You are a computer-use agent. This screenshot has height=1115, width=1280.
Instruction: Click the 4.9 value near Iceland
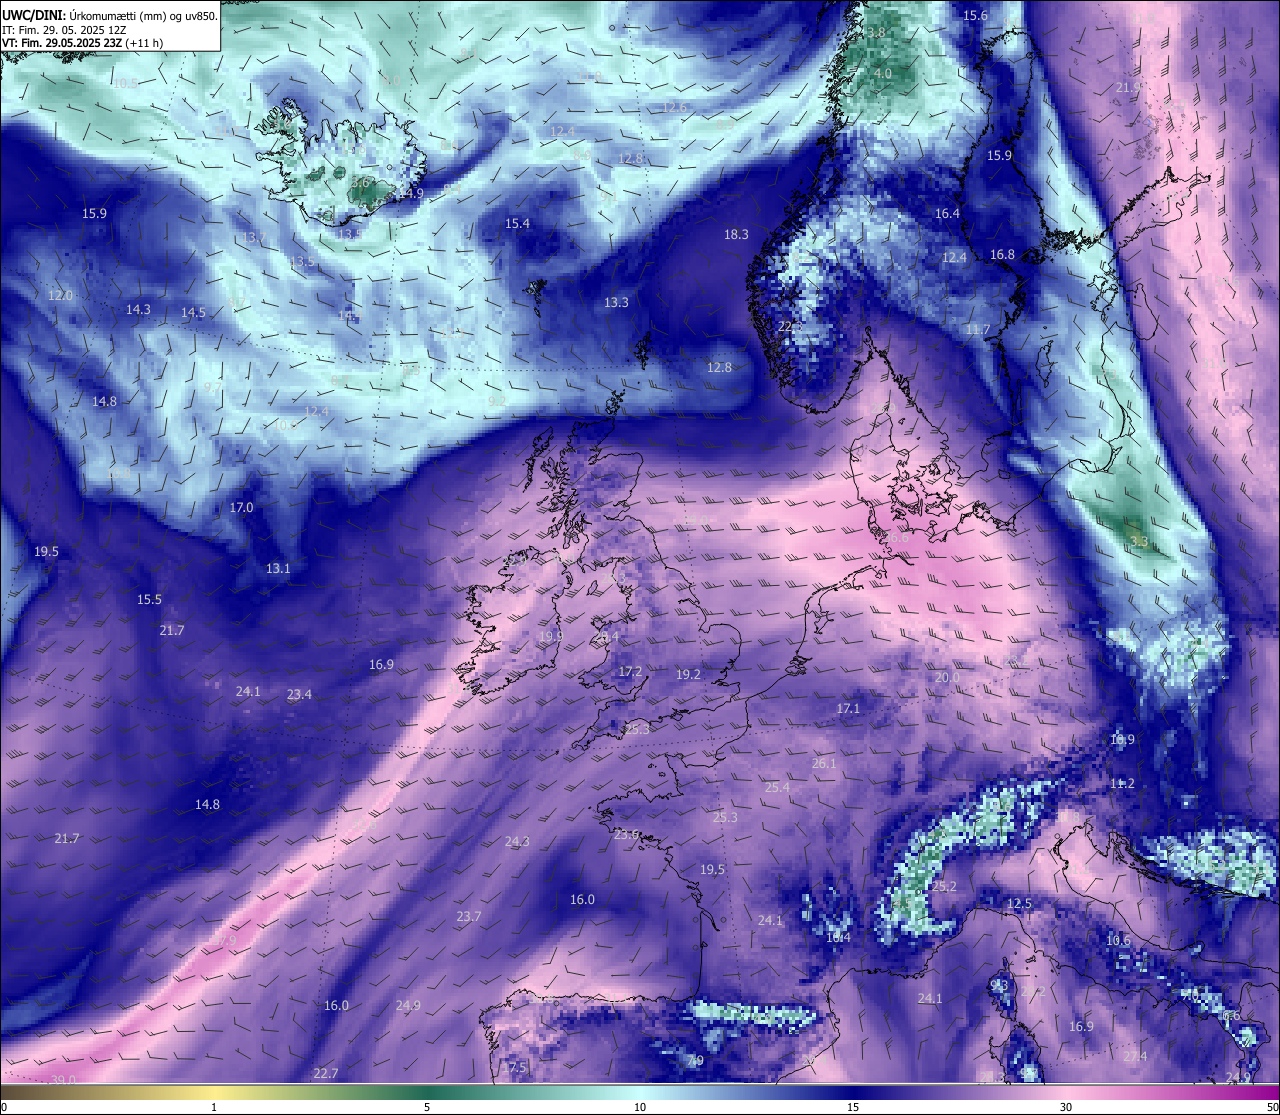(x=415, y=194)
